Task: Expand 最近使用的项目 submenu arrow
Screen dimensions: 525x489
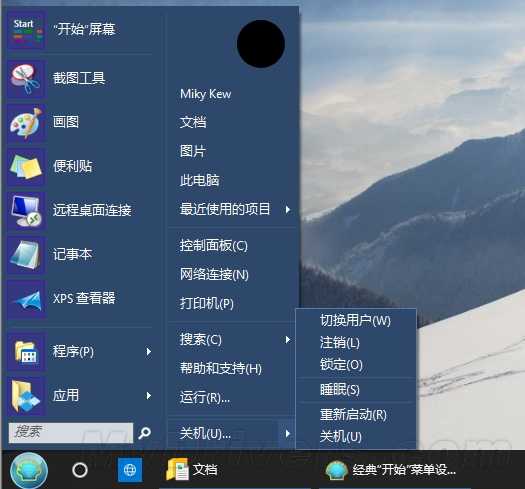Action: click(288, 210)
